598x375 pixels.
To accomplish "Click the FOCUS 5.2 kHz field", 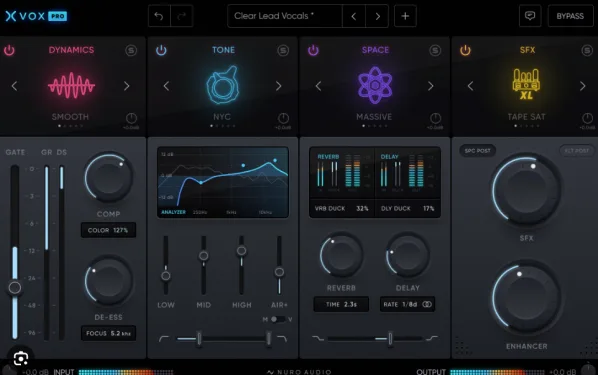I will click(x=108, y=333).
